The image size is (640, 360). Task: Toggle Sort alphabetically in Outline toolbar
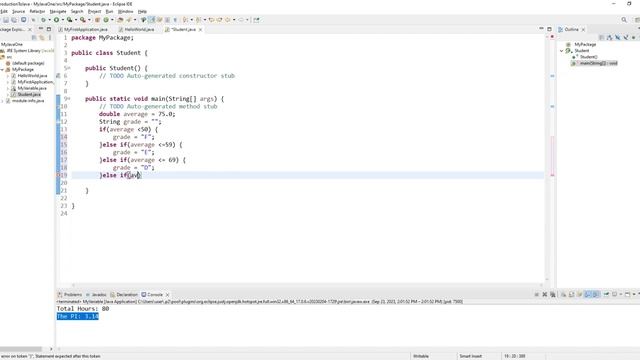(609, 38)
